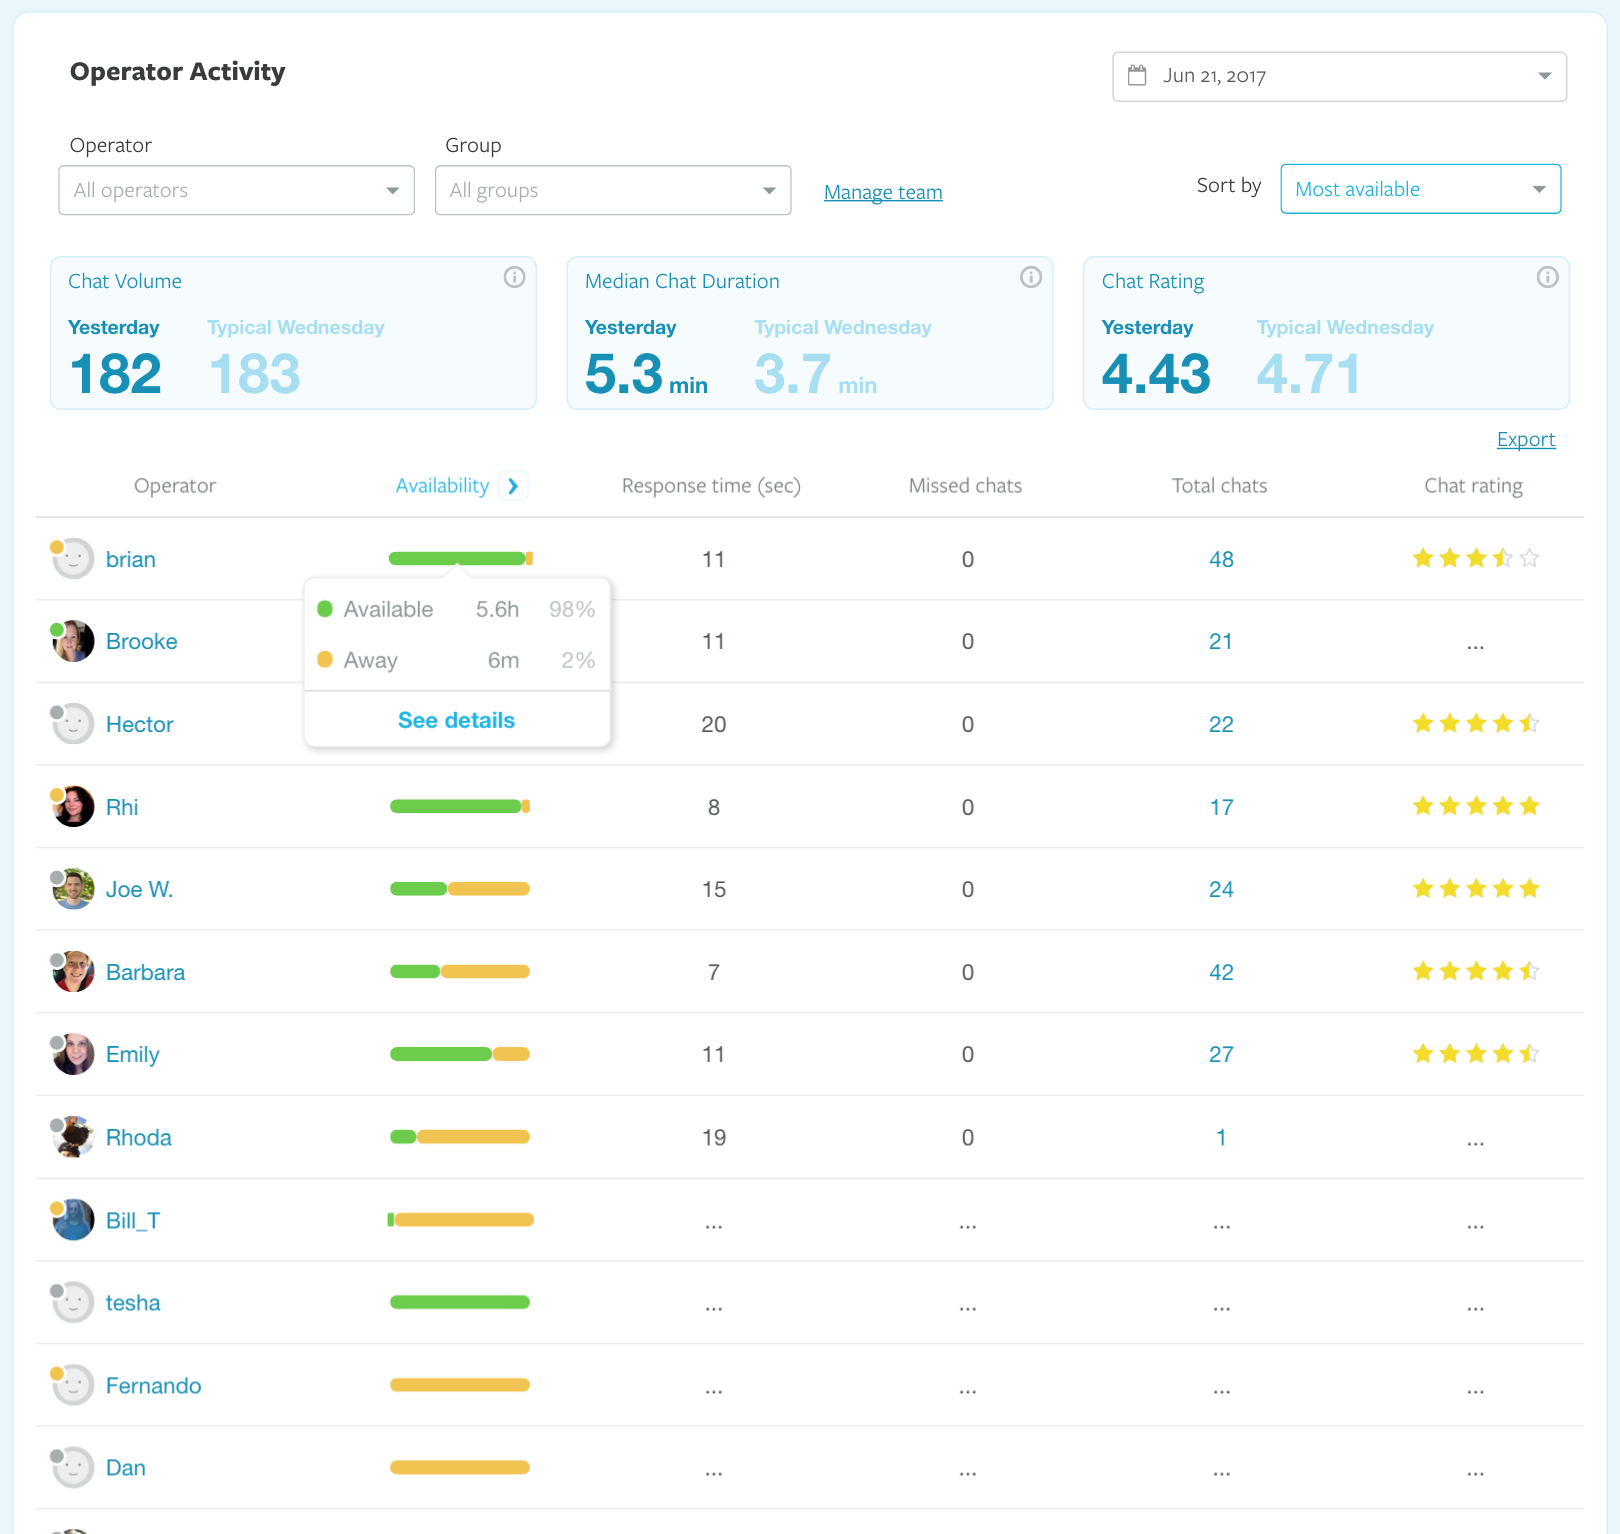Click the calendar icon in date picker

coord(1137,76)
